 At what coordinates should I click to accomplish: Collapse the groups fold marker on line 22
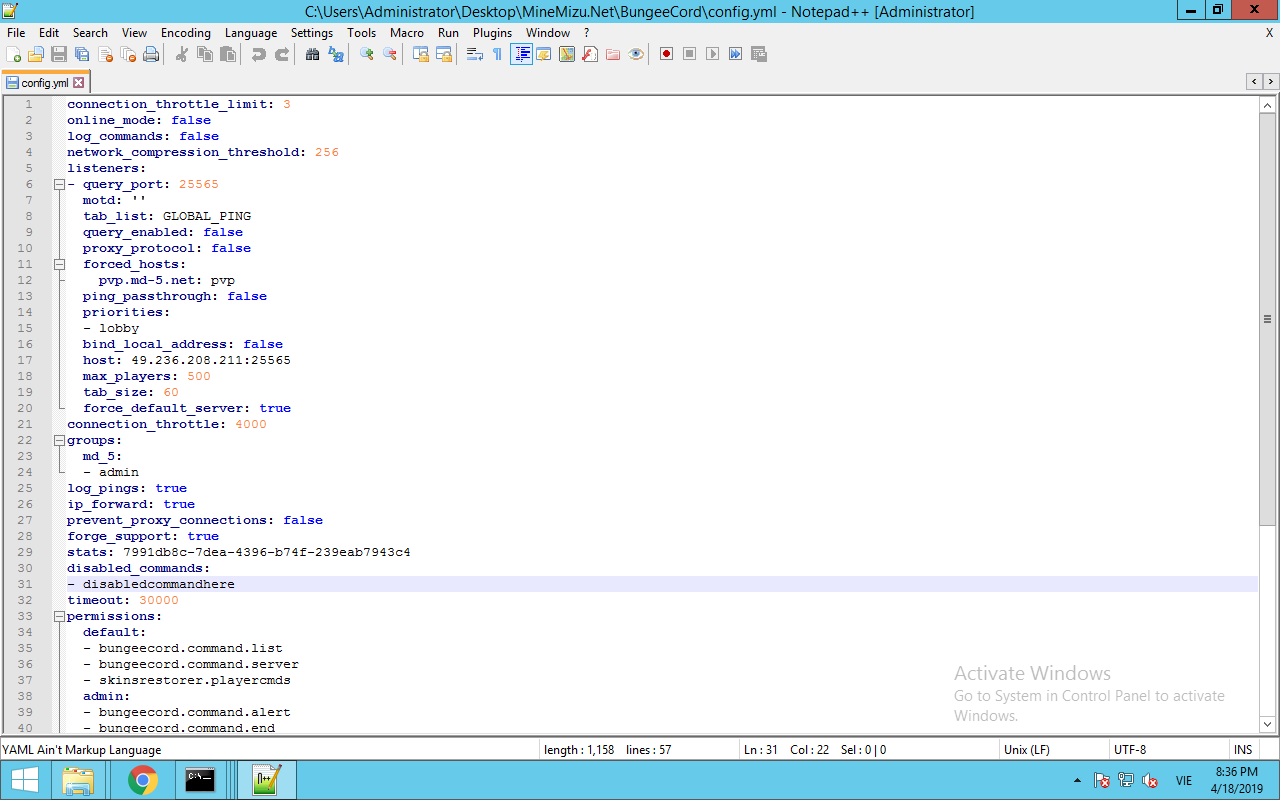pos(59,440)
